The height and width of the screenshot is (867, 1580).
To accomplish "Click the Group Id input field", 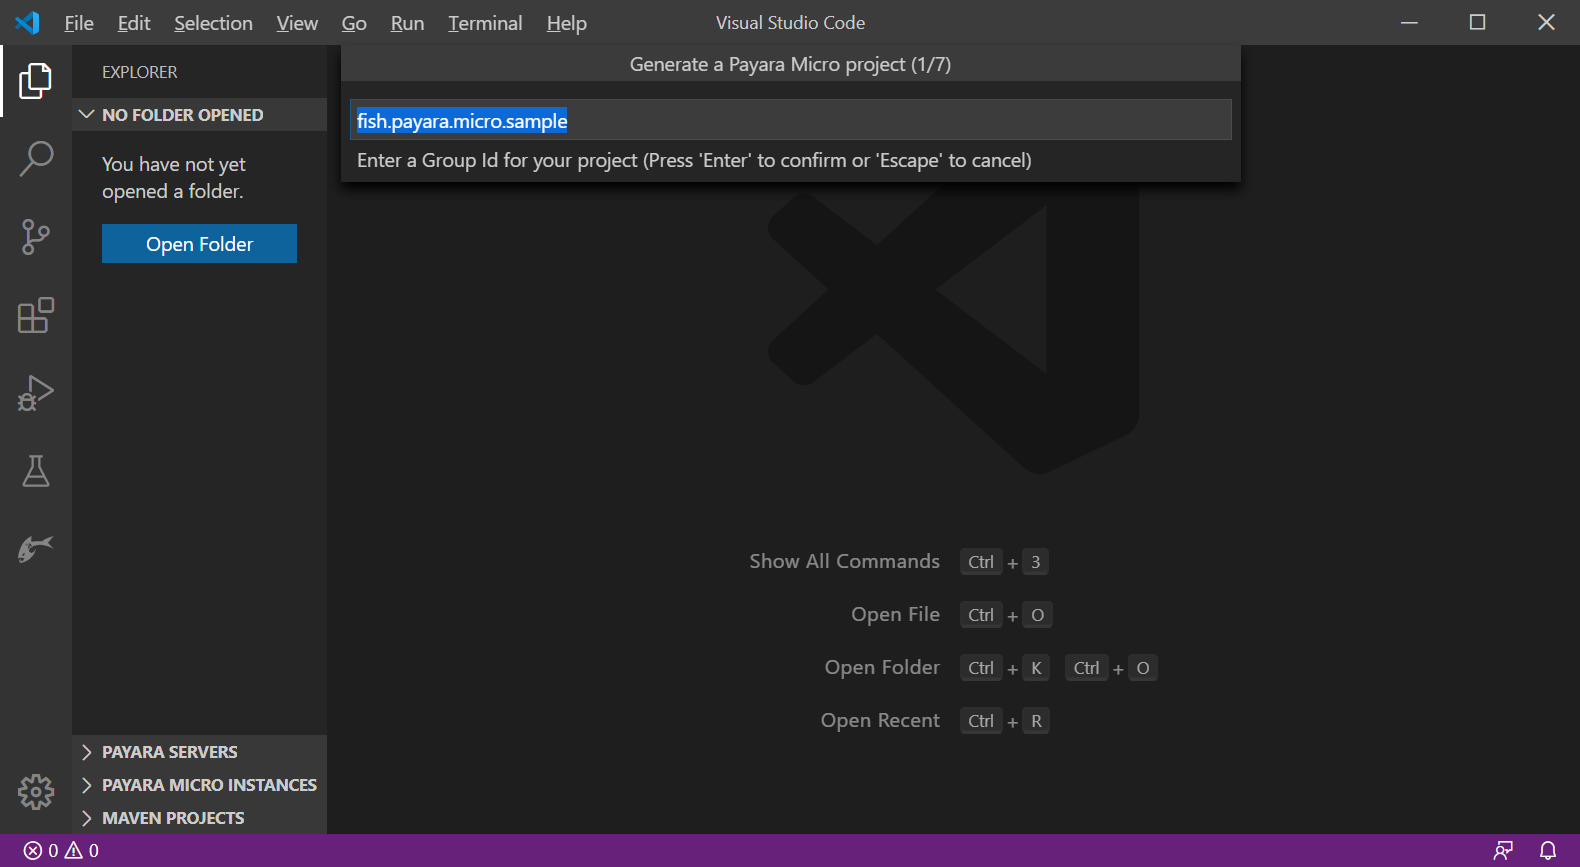I will point(790,120).
